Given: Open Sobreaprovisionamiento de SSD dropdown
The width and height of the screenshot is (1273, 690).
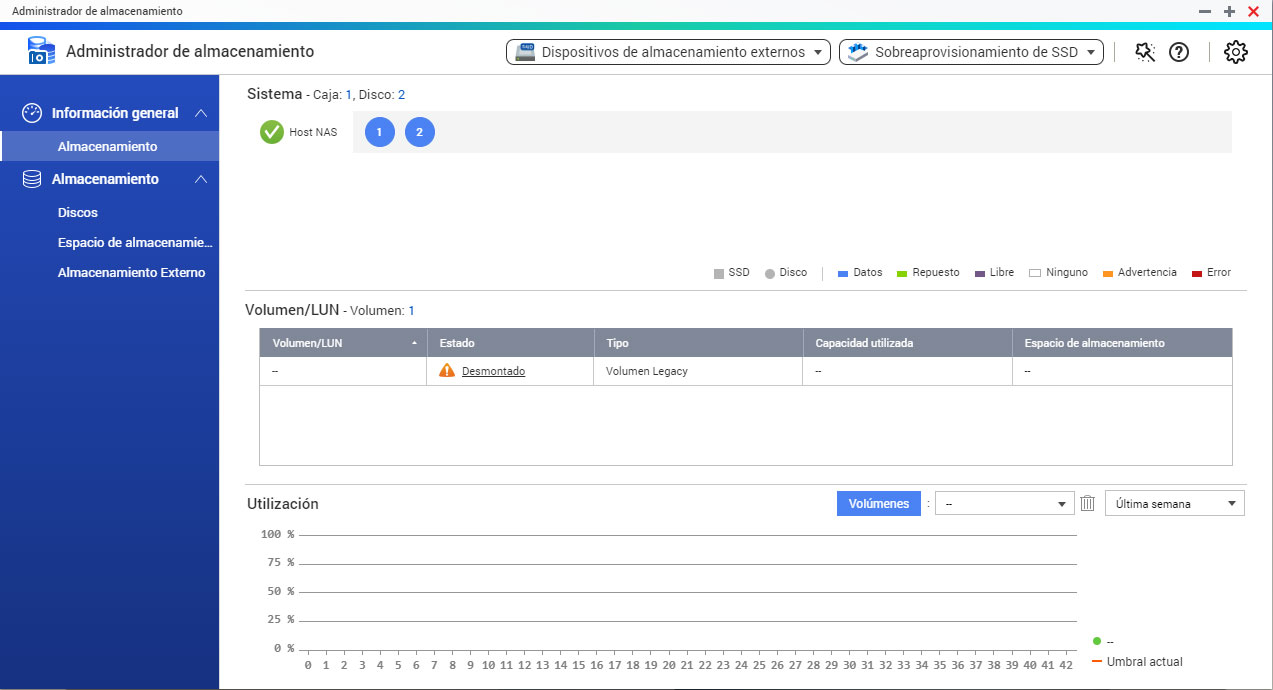Looking at the screenshot, I should (x=970, y=52).
